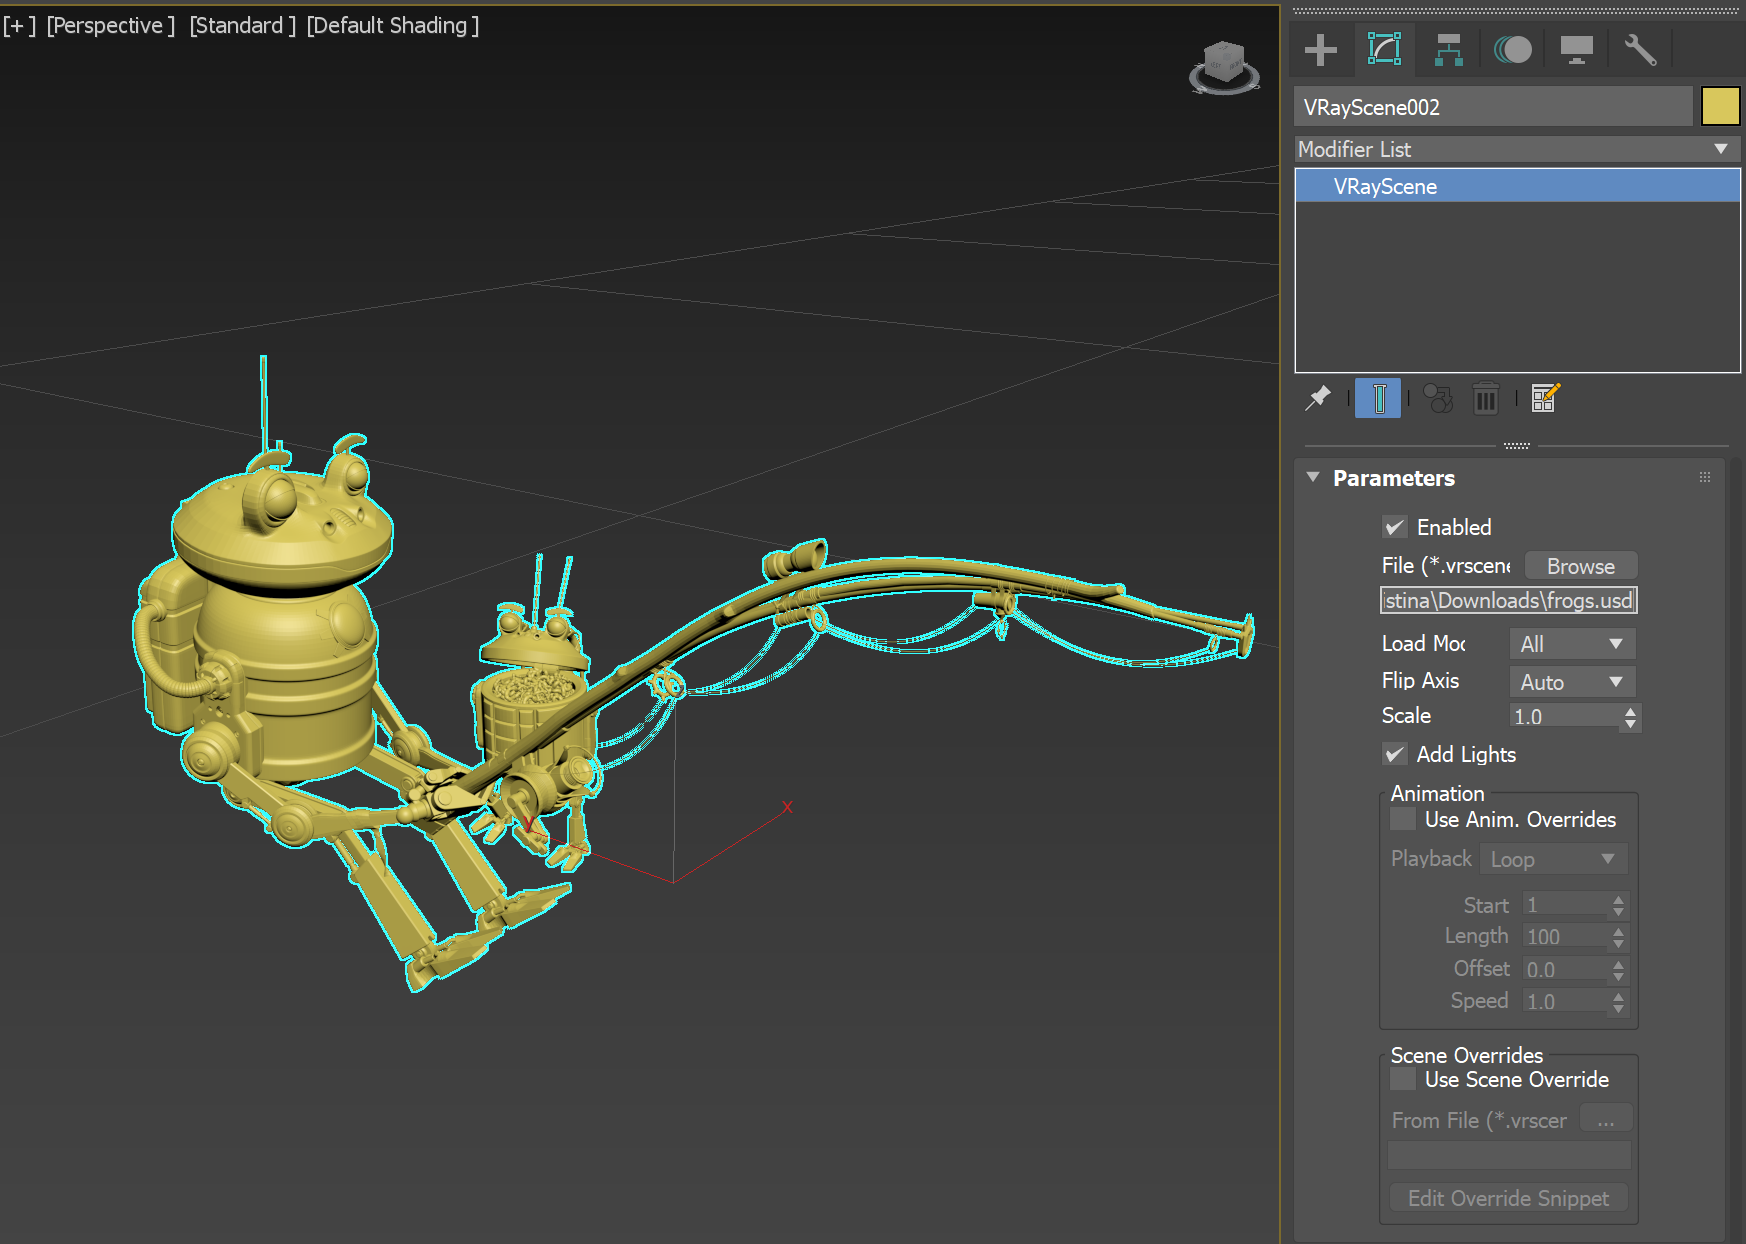Open the Perspective viewport menu
Image resolution: width=1746 pixels, height=1244 pixels.
coord(110,25)
